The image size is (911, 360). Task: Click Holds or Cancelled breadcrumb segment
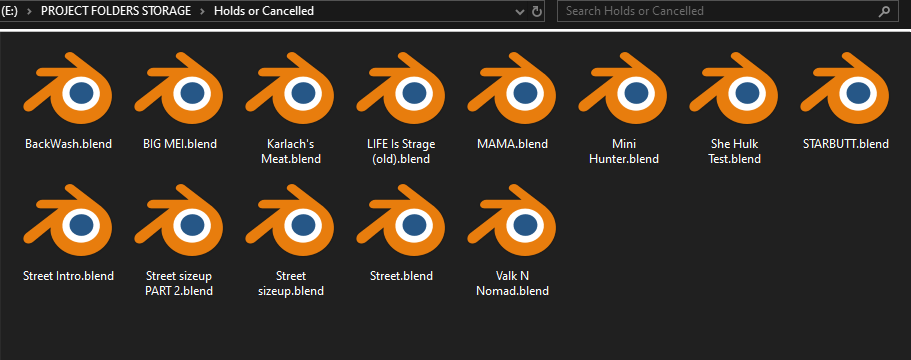coord(264,11)
